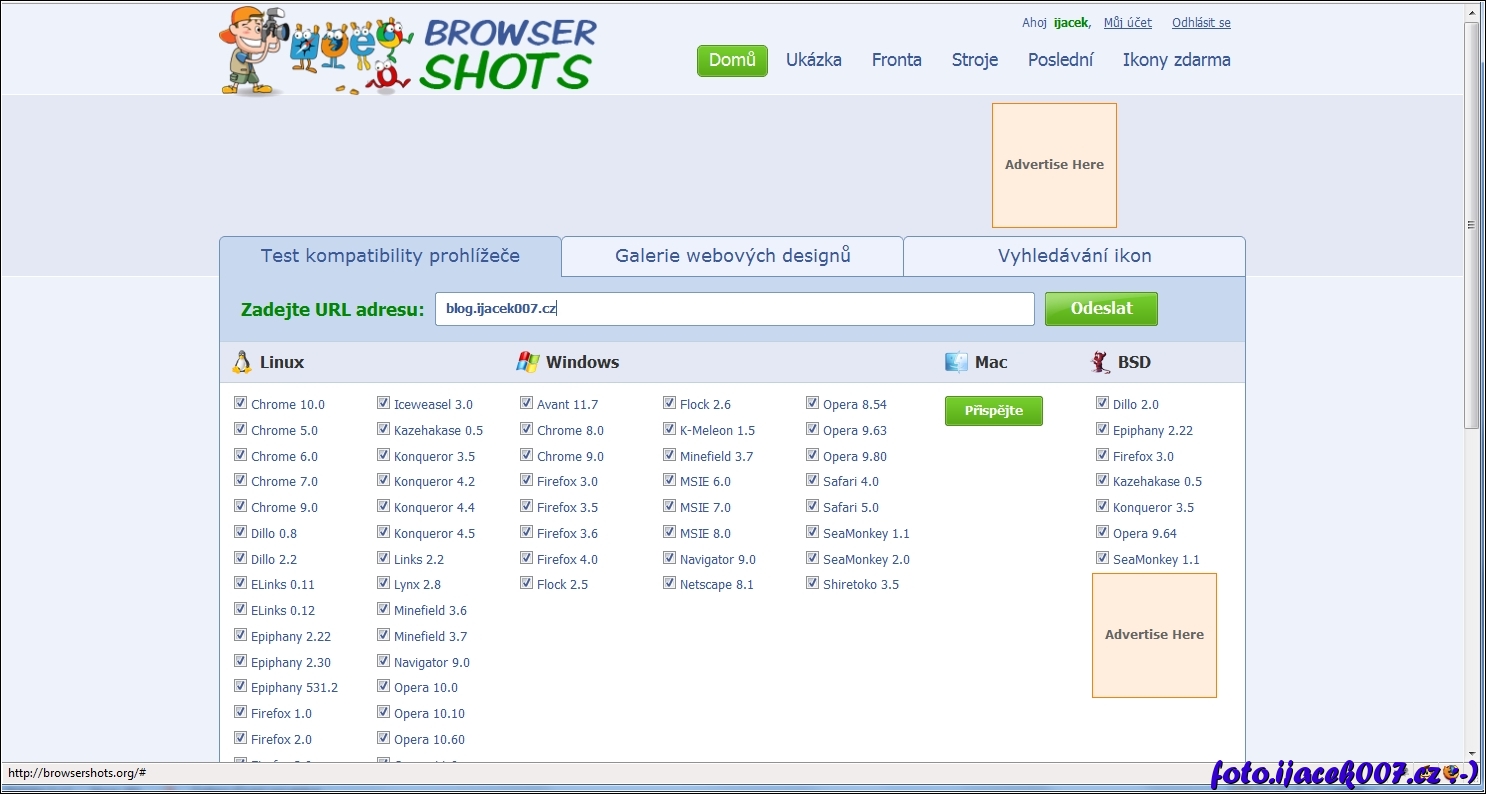Toggle Dillo 2.0 under BSD
This screenshot has height=794, width=1486.
point(1102,403)
